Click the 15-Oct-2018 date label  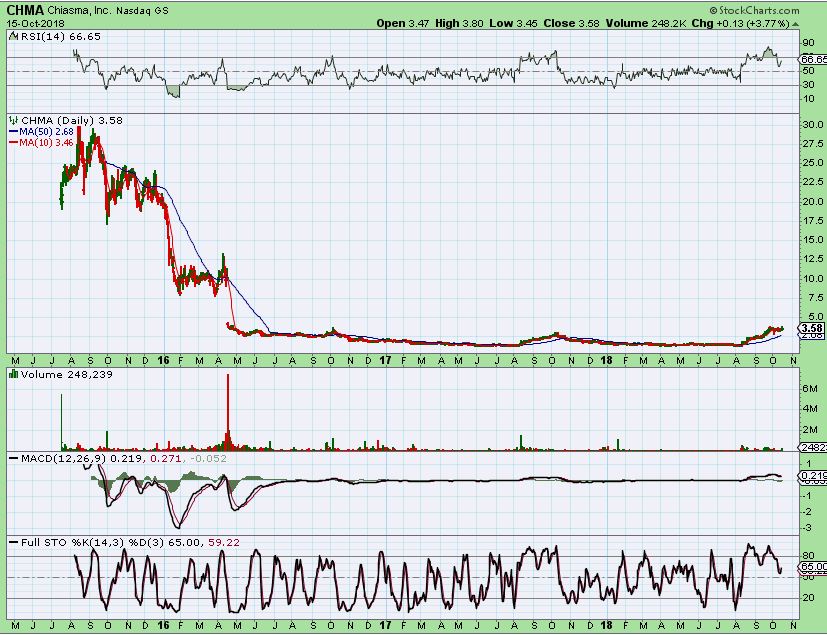click(35, 24)
